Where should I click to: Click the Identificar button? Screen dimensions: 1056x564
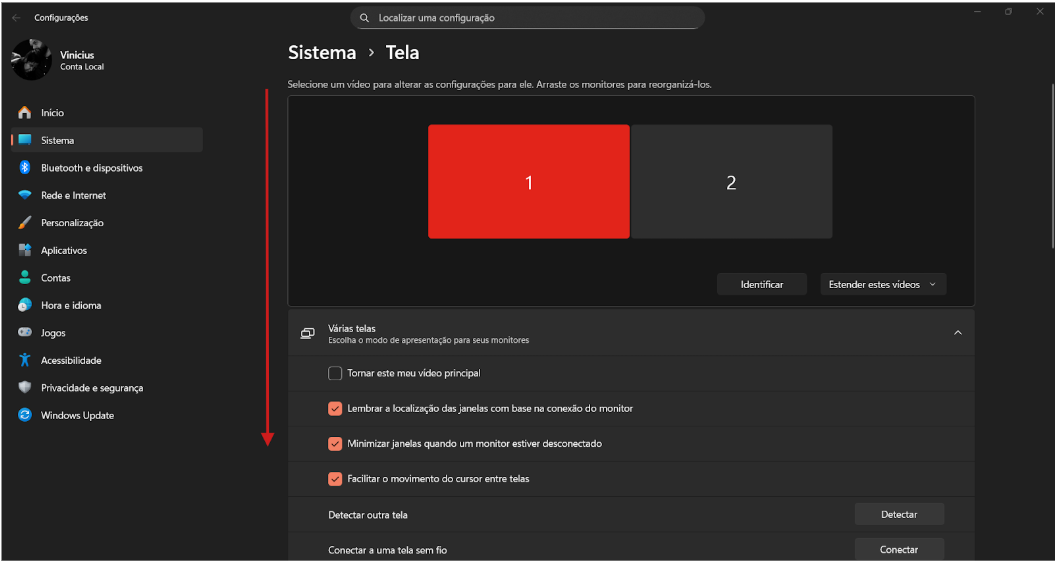coord(761,285)
